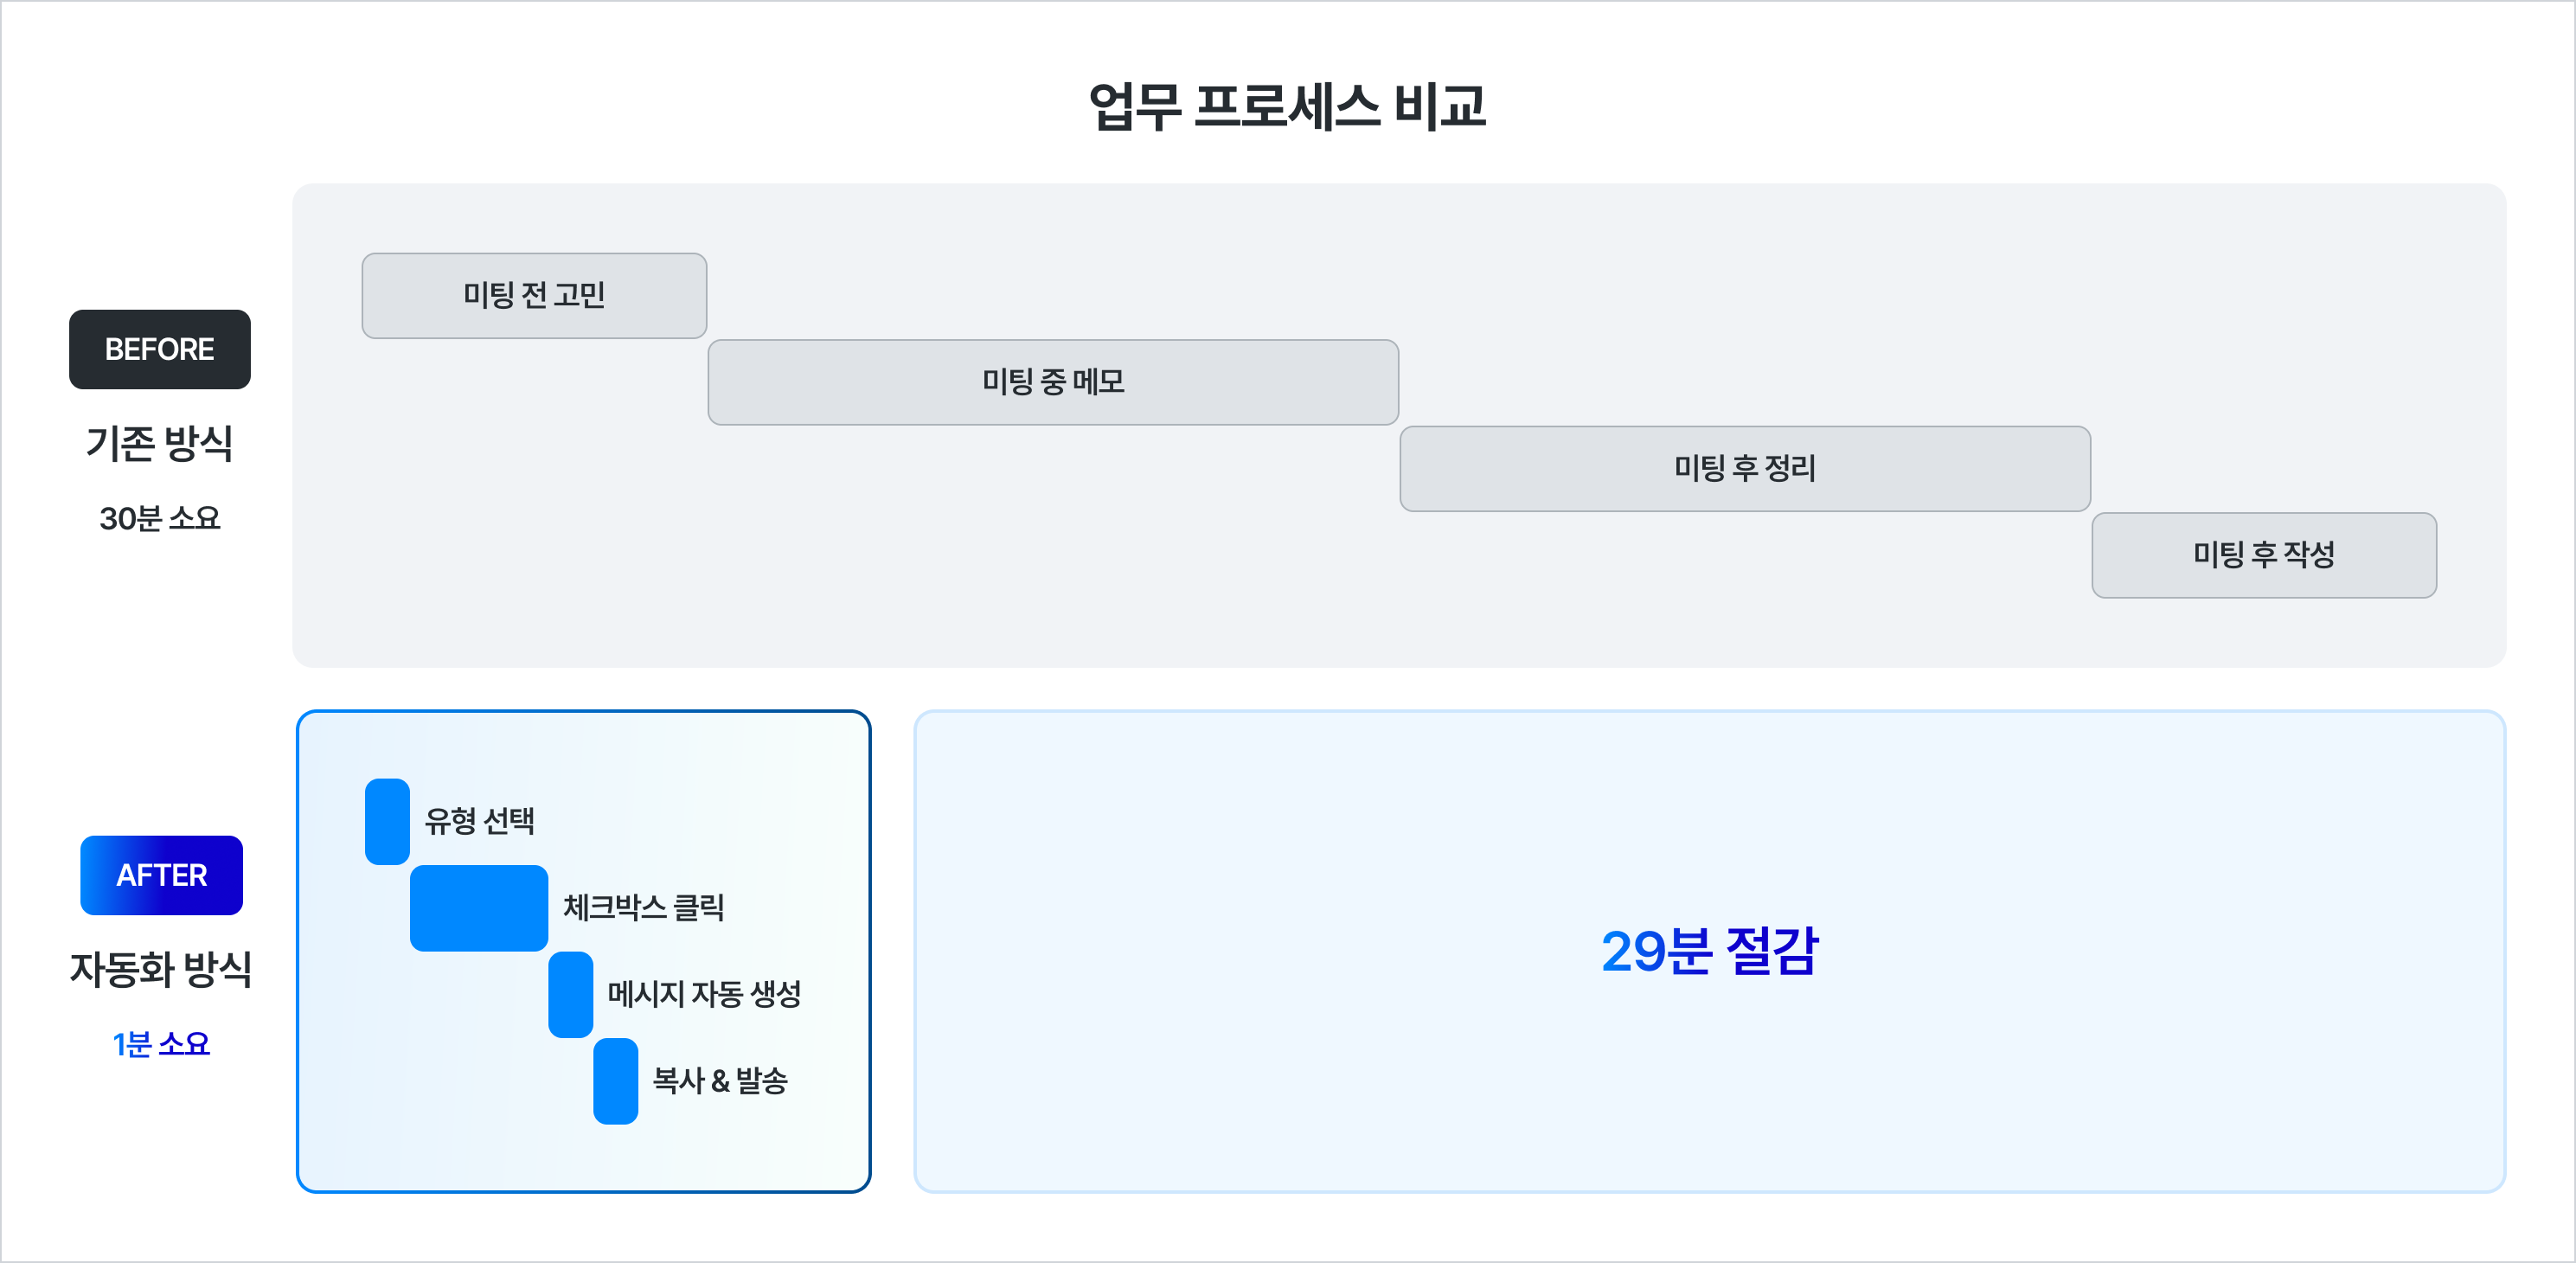Screen dimensions: 2576x1263
Task: Click the AFTER badge
Action: (161, 875)
